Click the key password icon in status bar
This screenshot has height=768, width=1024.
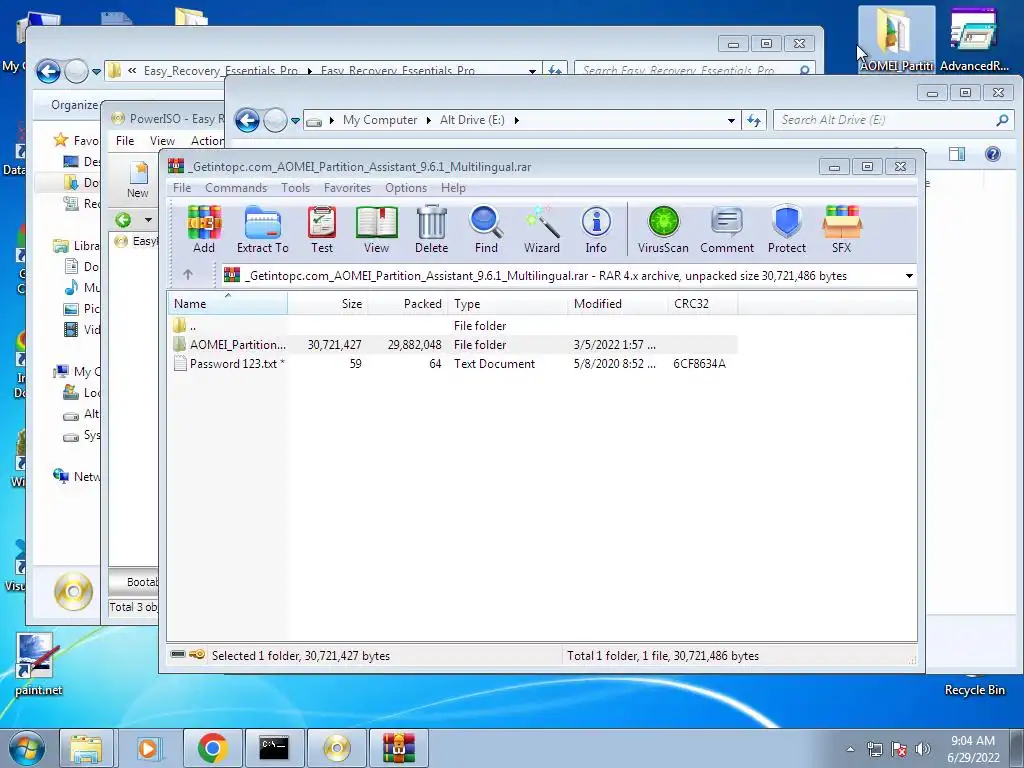point(197,654)
